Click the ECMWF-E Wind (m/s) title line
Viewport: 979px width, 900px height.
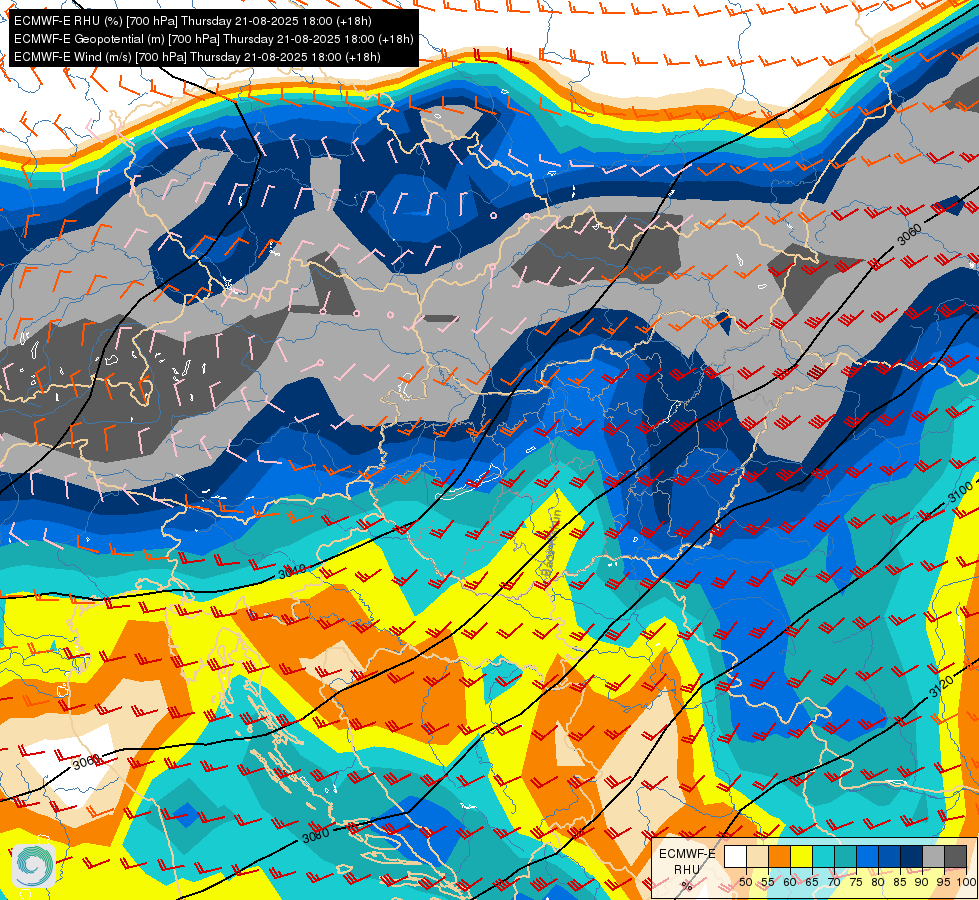197,57
